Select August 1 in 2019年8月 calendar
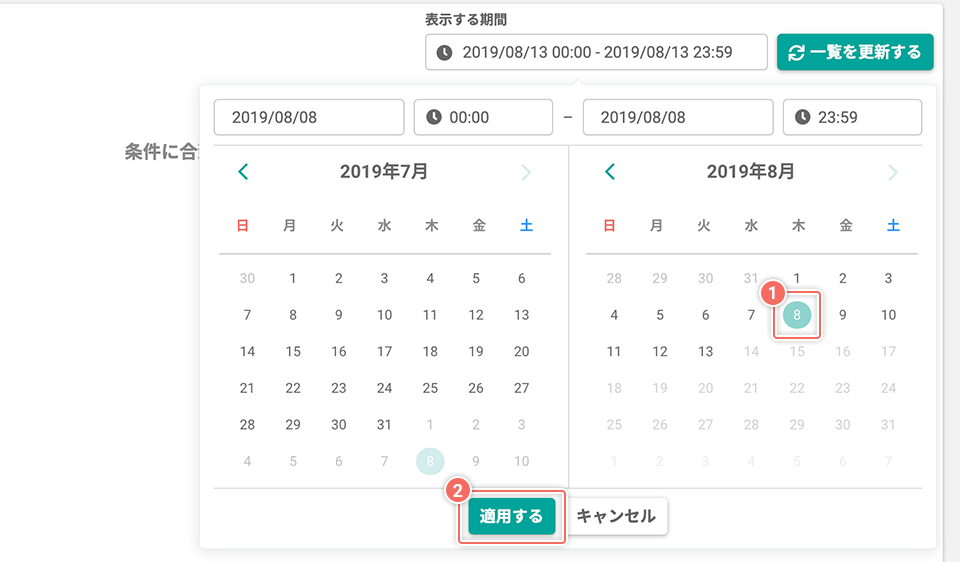This screenshot has width=960, height=562. click(x=797, y=278)
